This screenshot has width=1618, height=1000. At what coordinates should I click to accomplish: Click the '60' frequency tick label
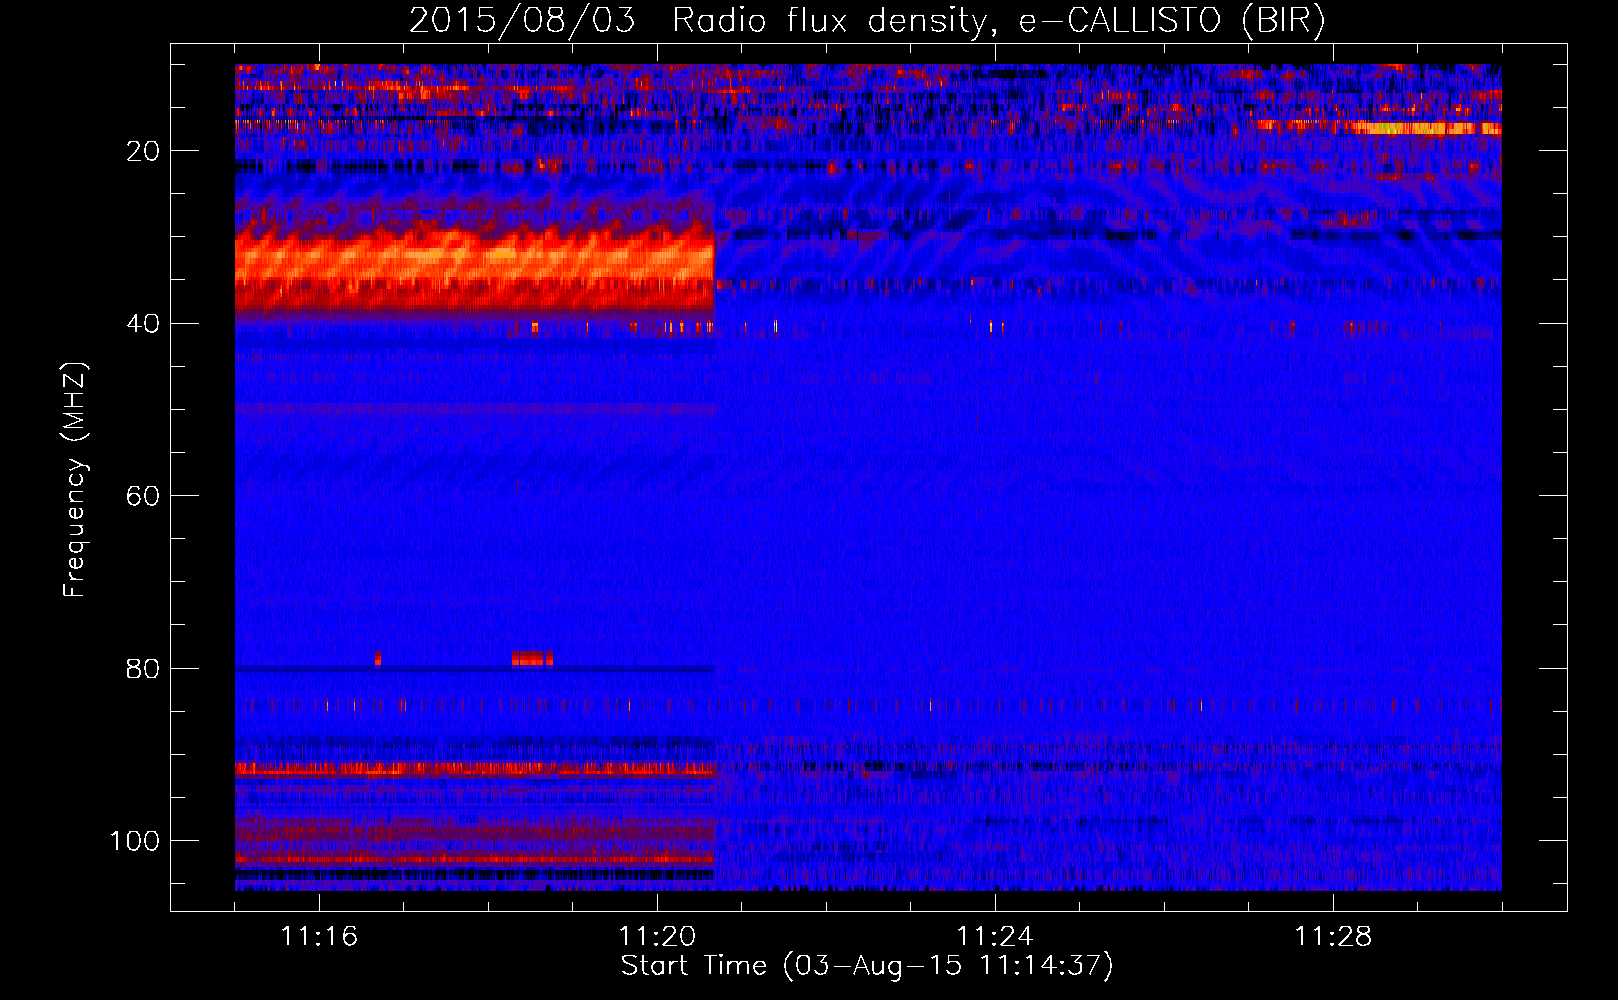click(x=143, y=496)
